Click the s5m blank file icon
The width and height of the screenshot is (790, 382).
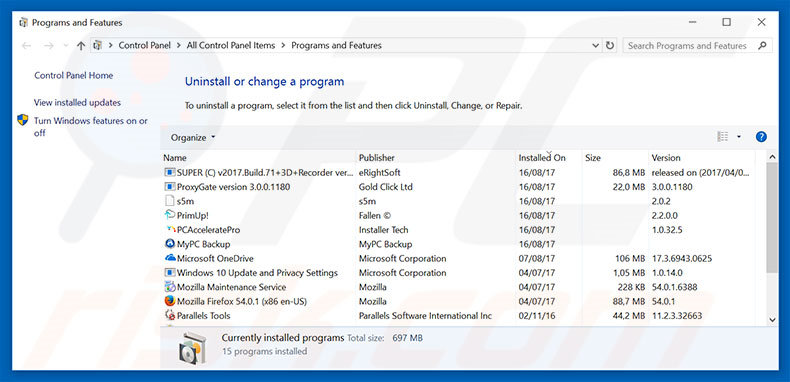point(170,201)
